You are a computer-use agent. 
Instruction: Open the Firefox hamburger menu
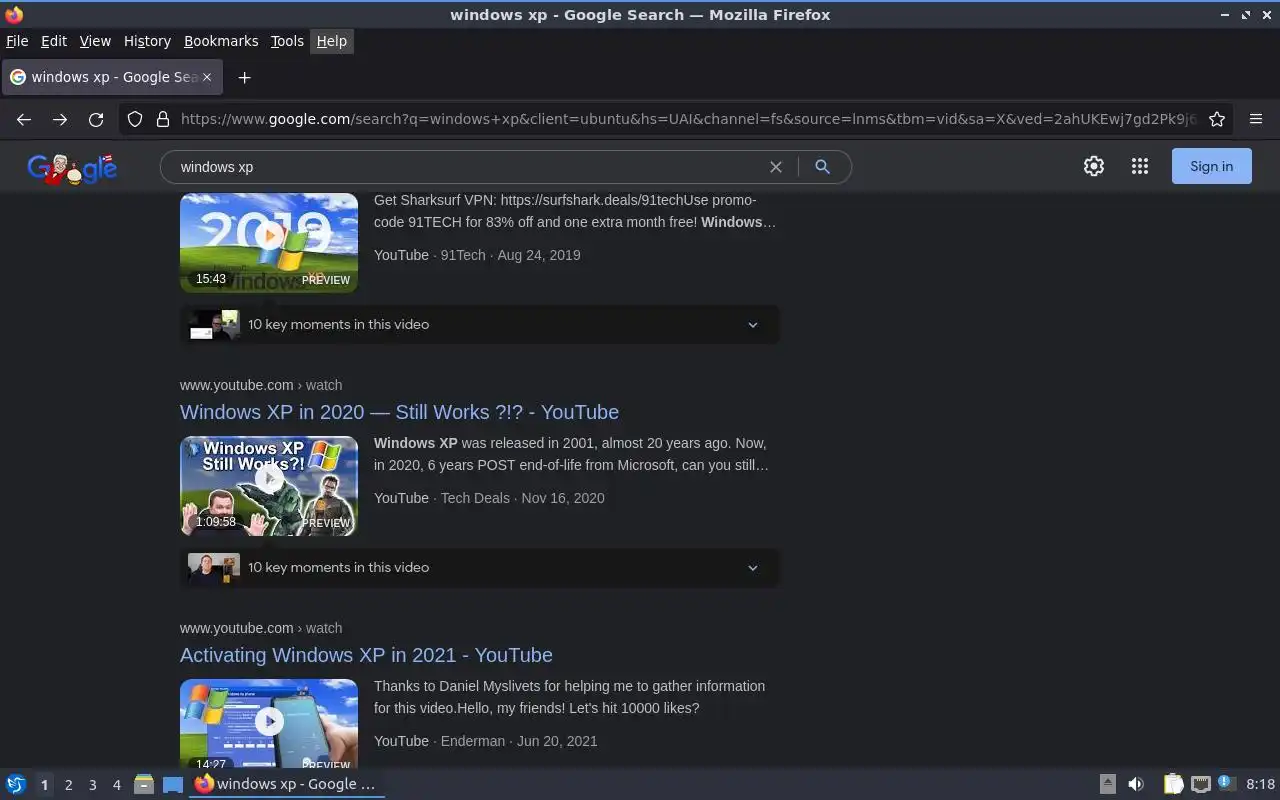[x=1256, y=119]
